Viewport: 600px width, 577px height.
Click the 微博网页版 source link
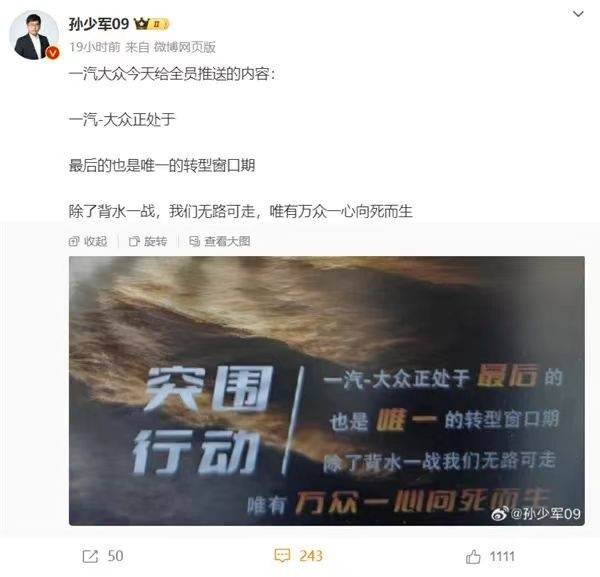184,47
